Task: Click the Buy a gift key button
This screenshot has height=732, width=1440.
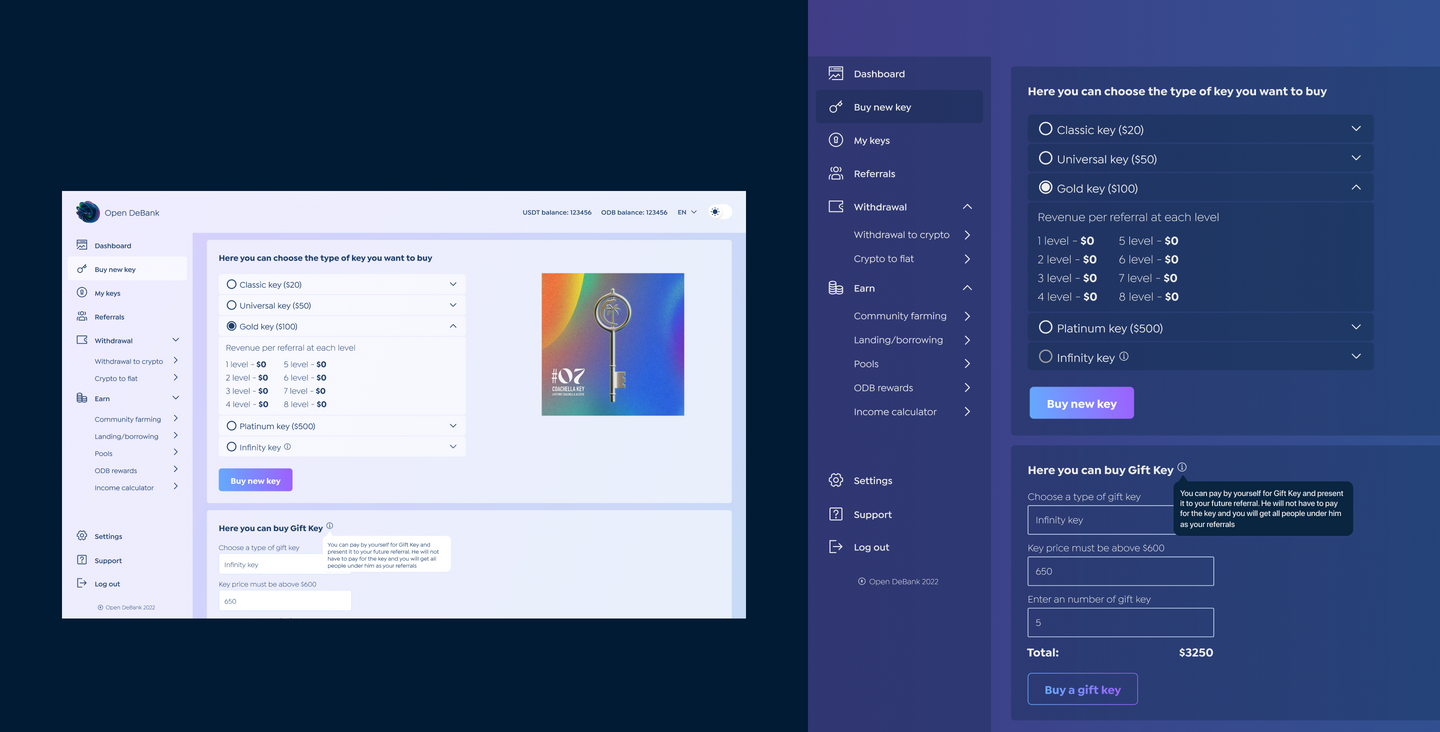Action: (1082, 689)
